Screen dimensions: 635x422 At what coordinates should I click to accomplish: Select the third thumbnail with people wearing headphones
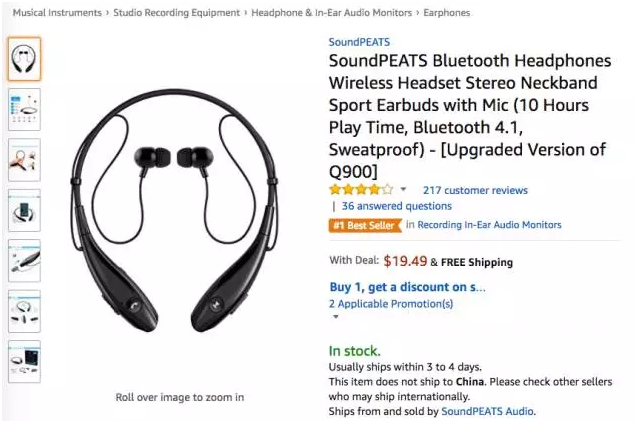pos(24,160)
